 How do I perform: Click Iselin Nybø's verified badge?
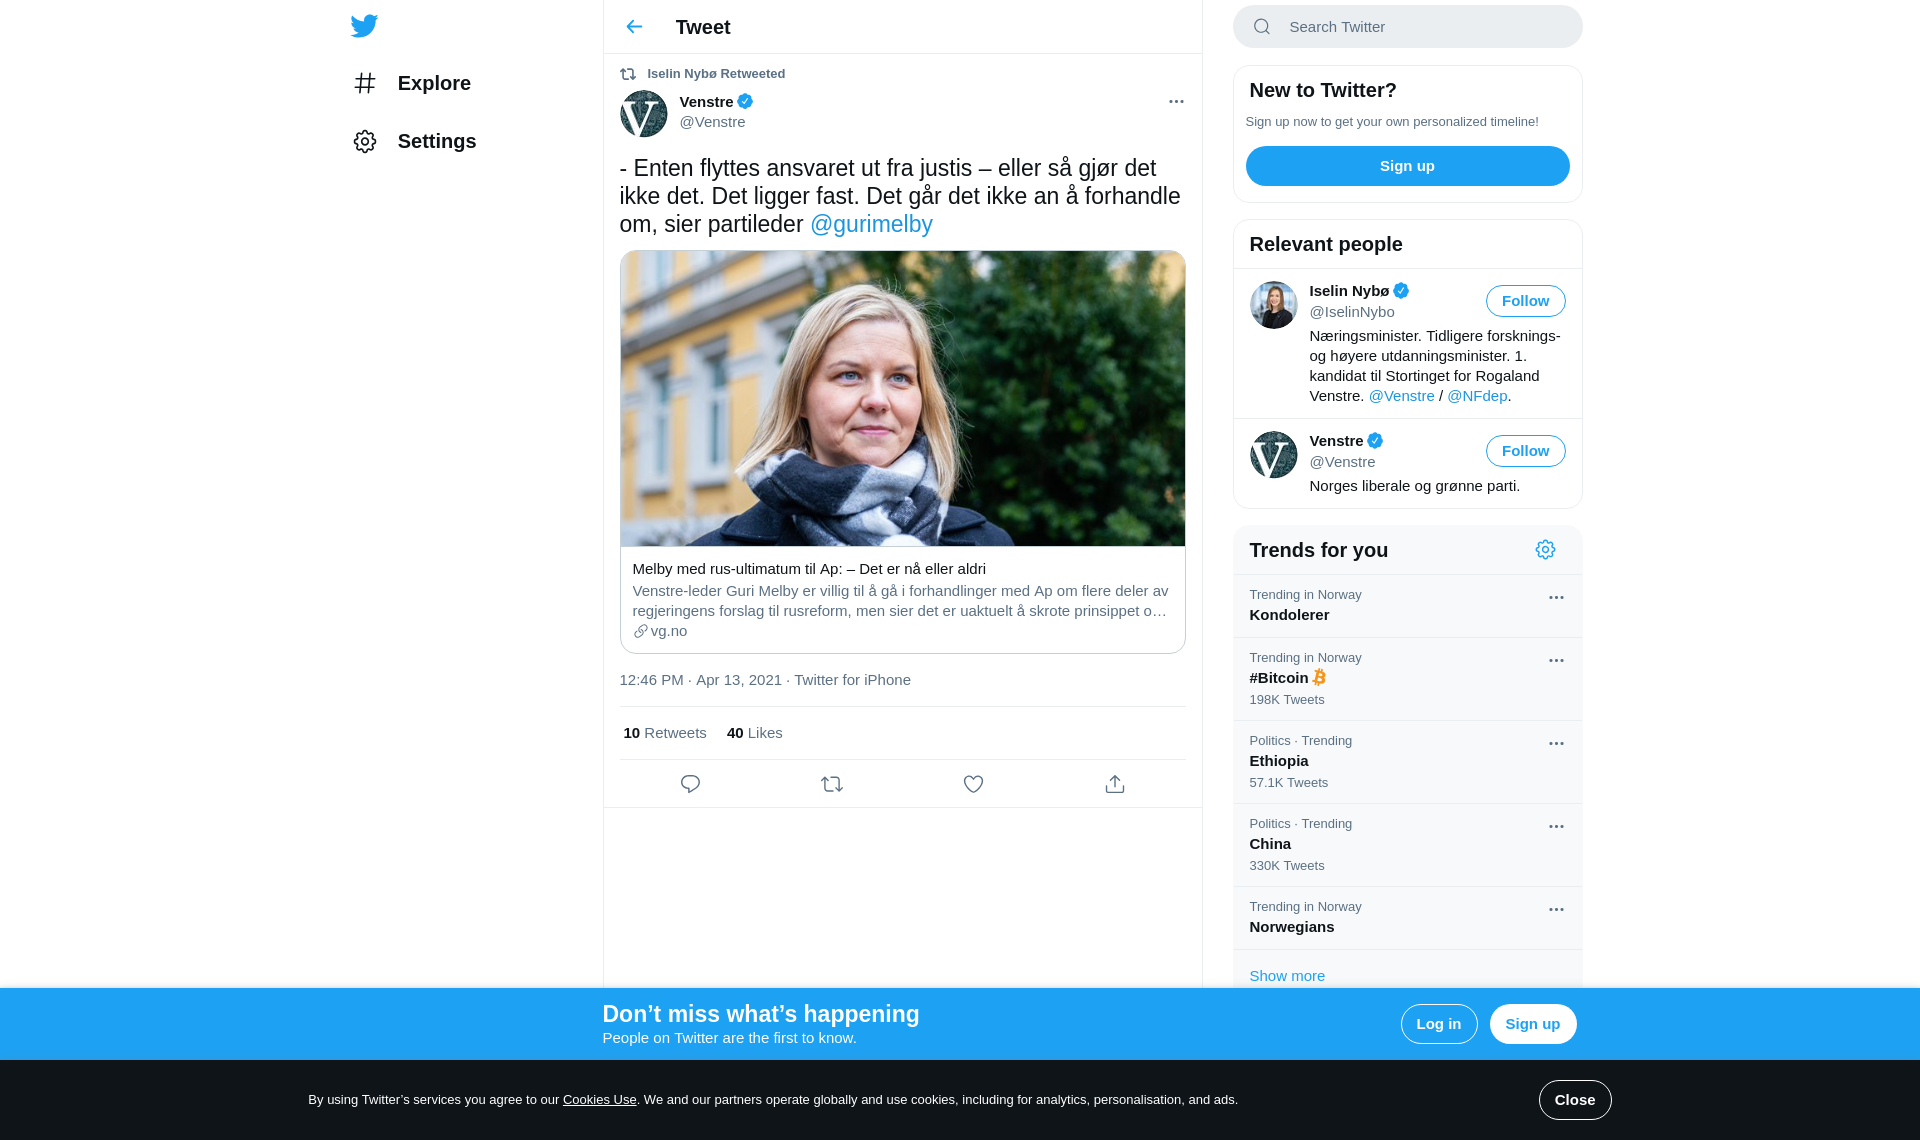tap(1401, 291)
